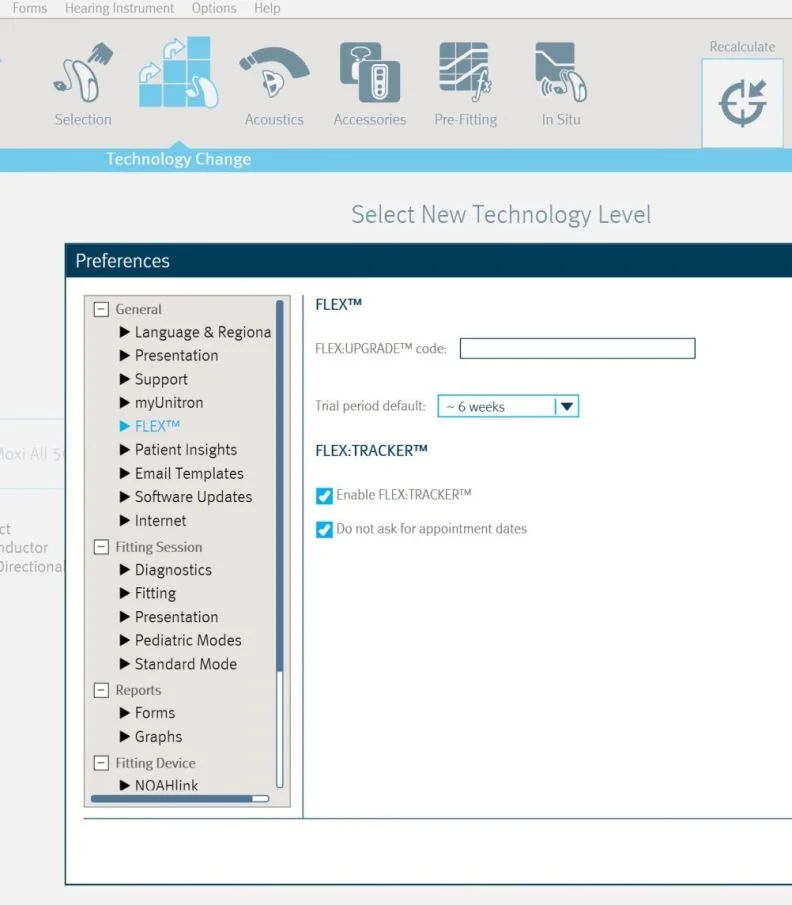The width and height of the screenshot is (792, 905).
Task: Open the In Situ icon
Action: (x=561, y=73)
